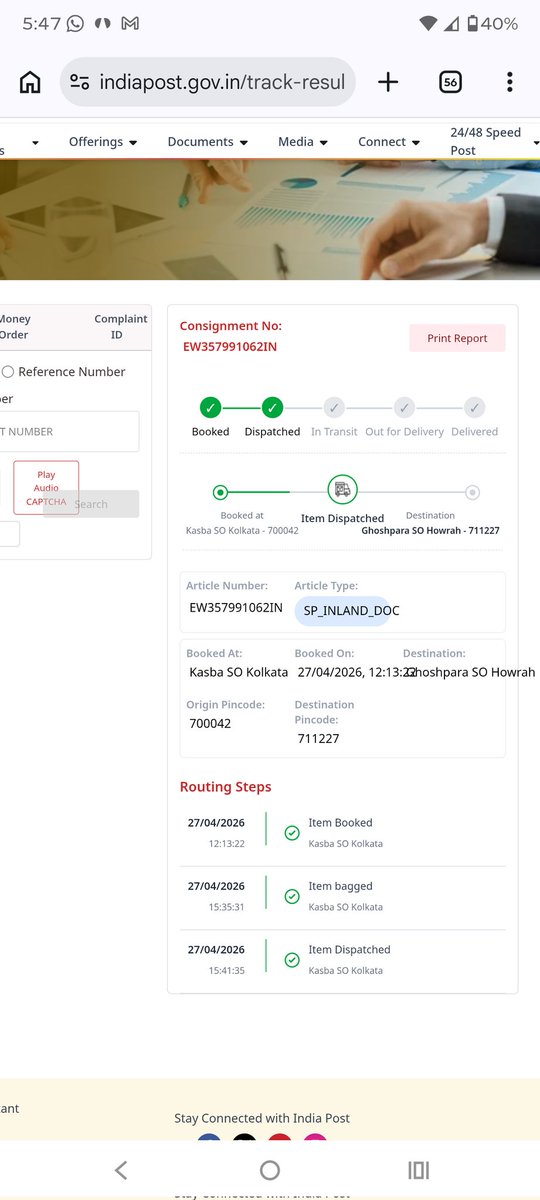
Task: Tap Android back navigation button
Action: point(120,1169)
